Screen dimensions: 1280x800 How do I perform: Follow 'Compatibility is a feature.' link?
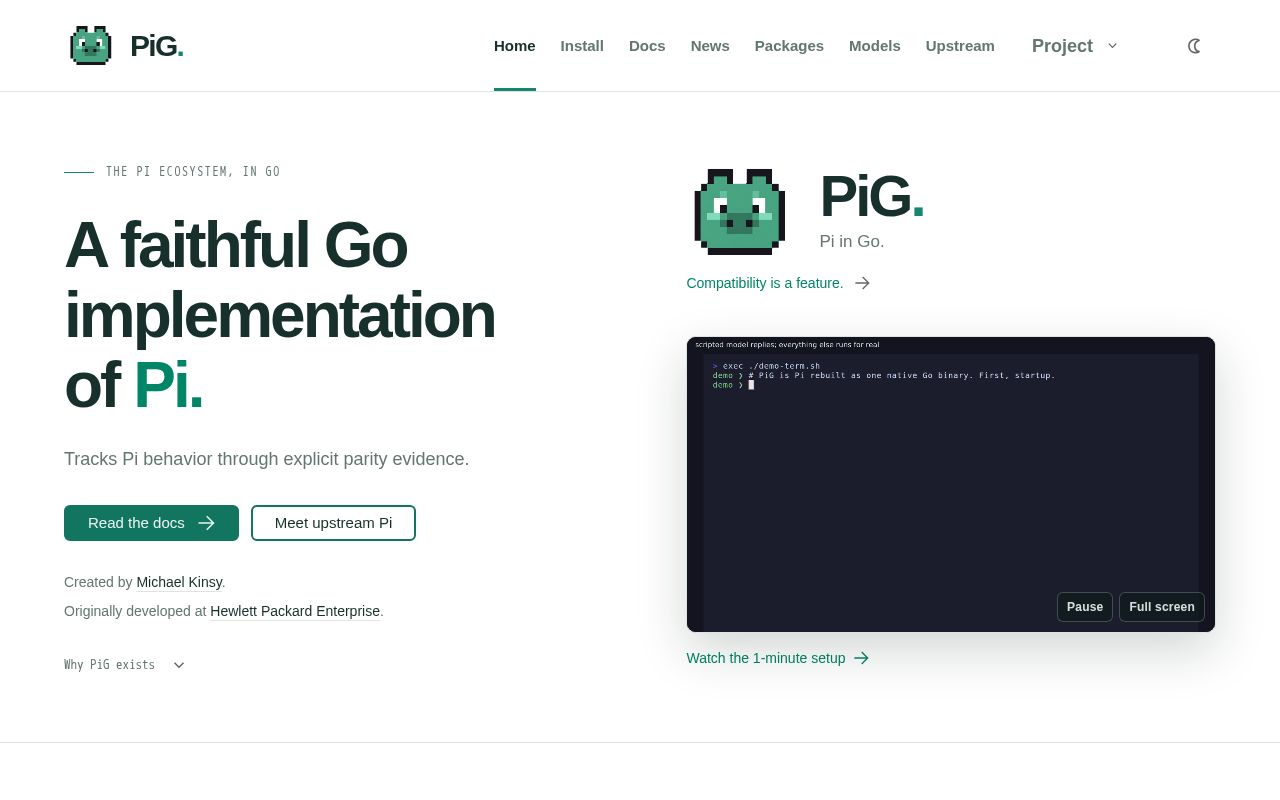pyautogui.click(x=778, y=283)
